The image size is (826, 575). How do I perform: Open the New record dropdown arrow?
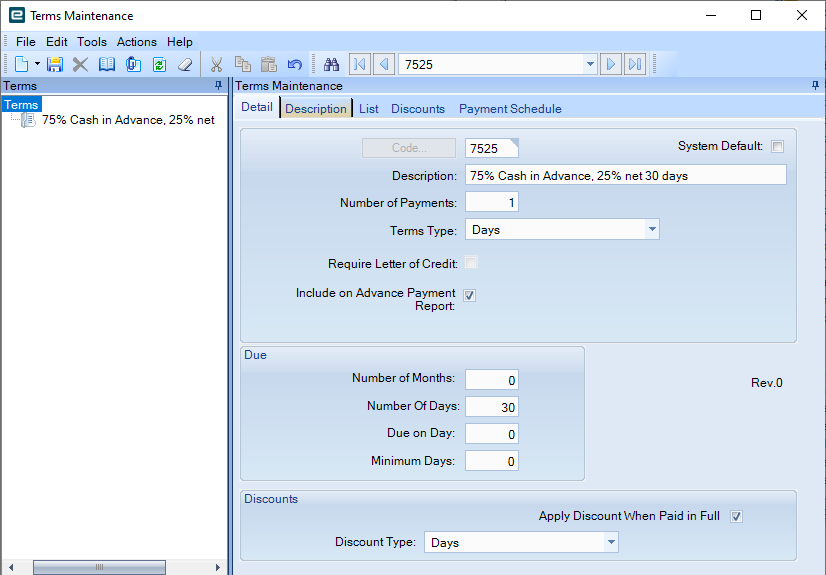click(37, 64)
